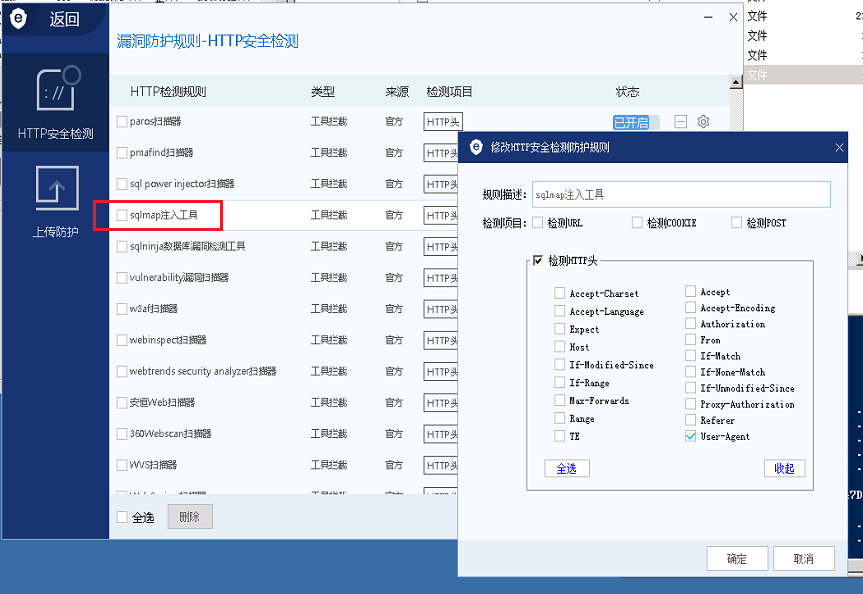Click the 状态 column header
Image resolution: width=863 pixels, height=594 pixels.
(x=627, y=92)
